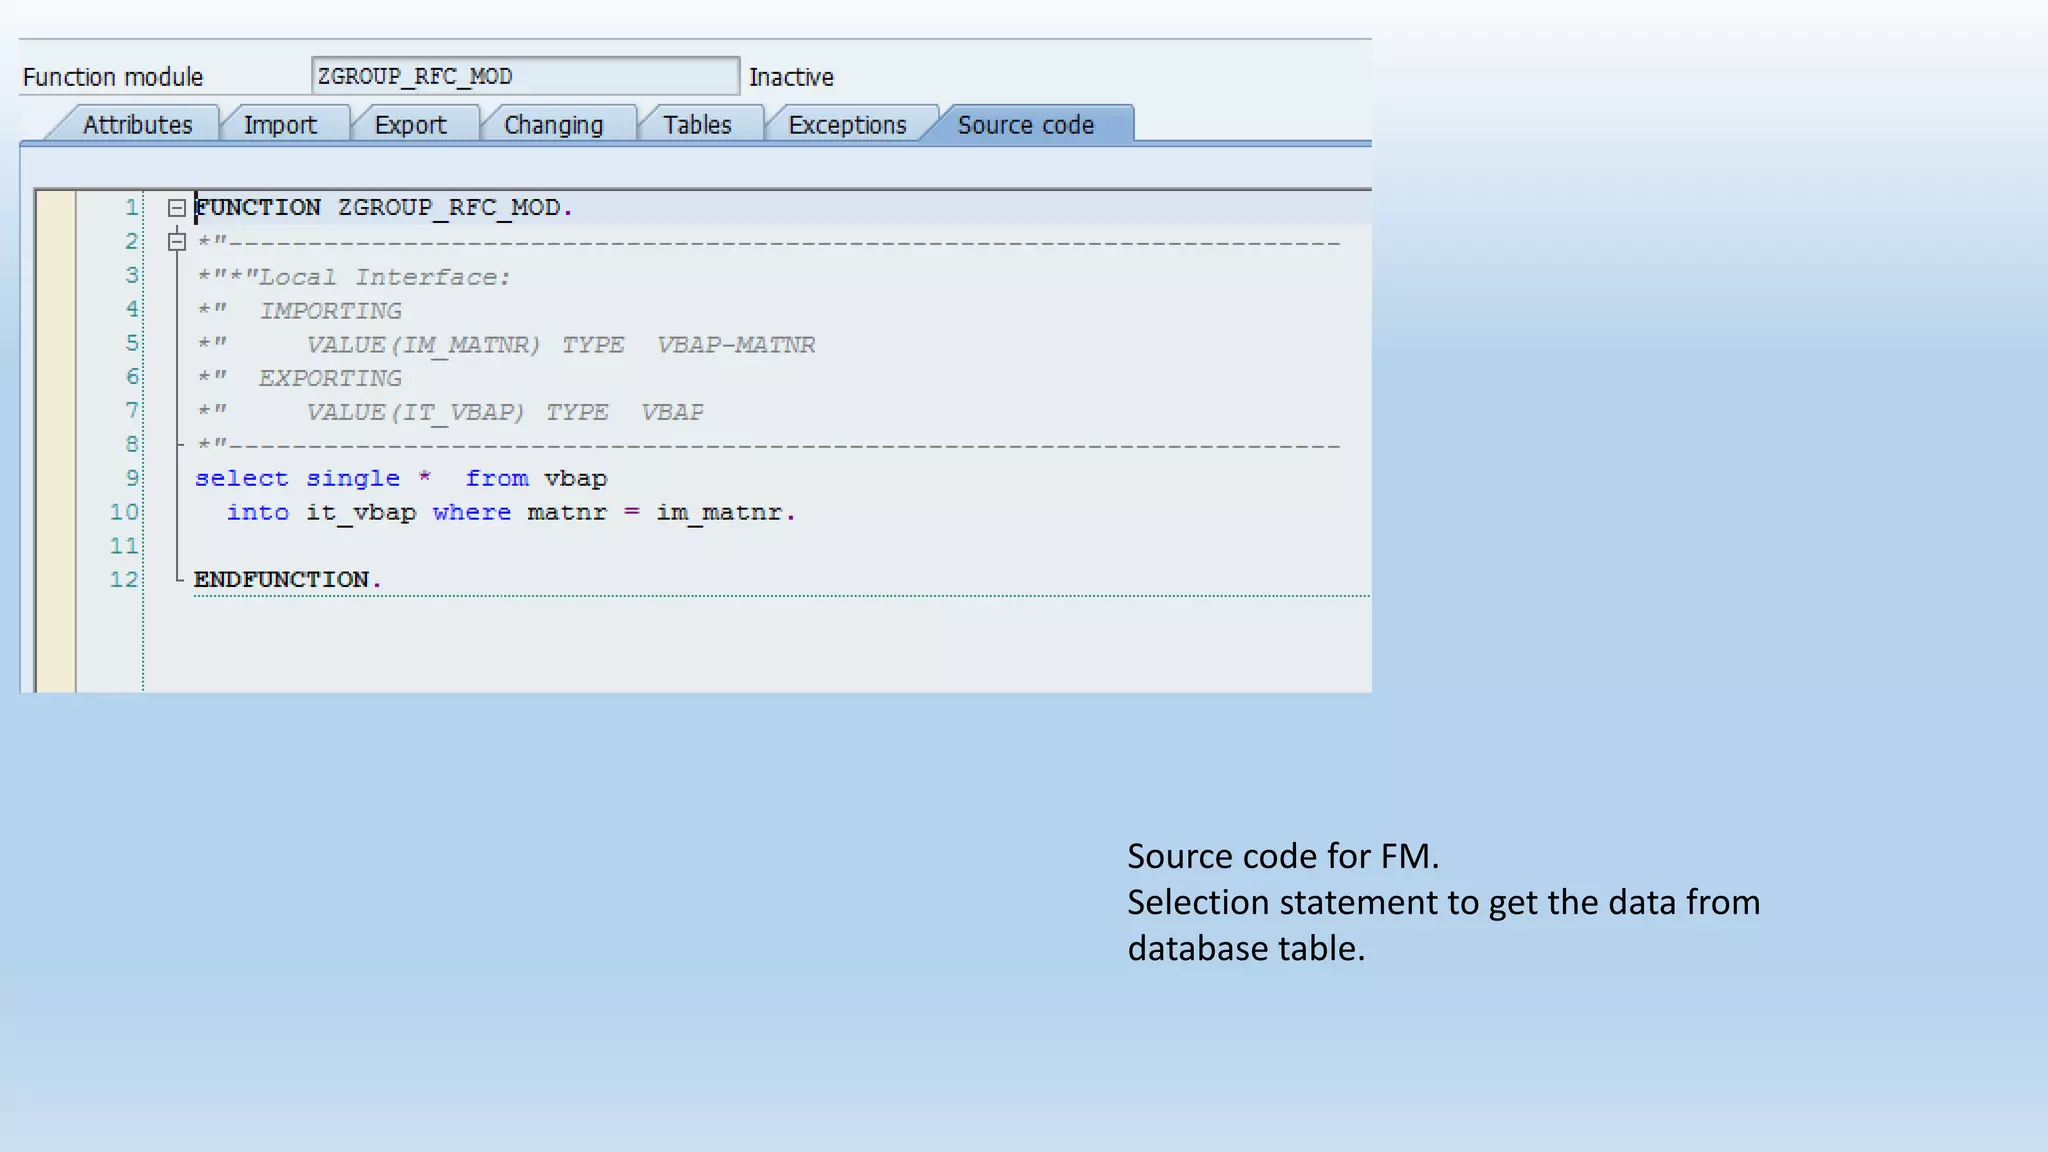Viewport: 2048px width, 1152px height.
Task: Click the VALUE(IT_VBAP) TYPE VBAP line
Action: tap(451, 412)
